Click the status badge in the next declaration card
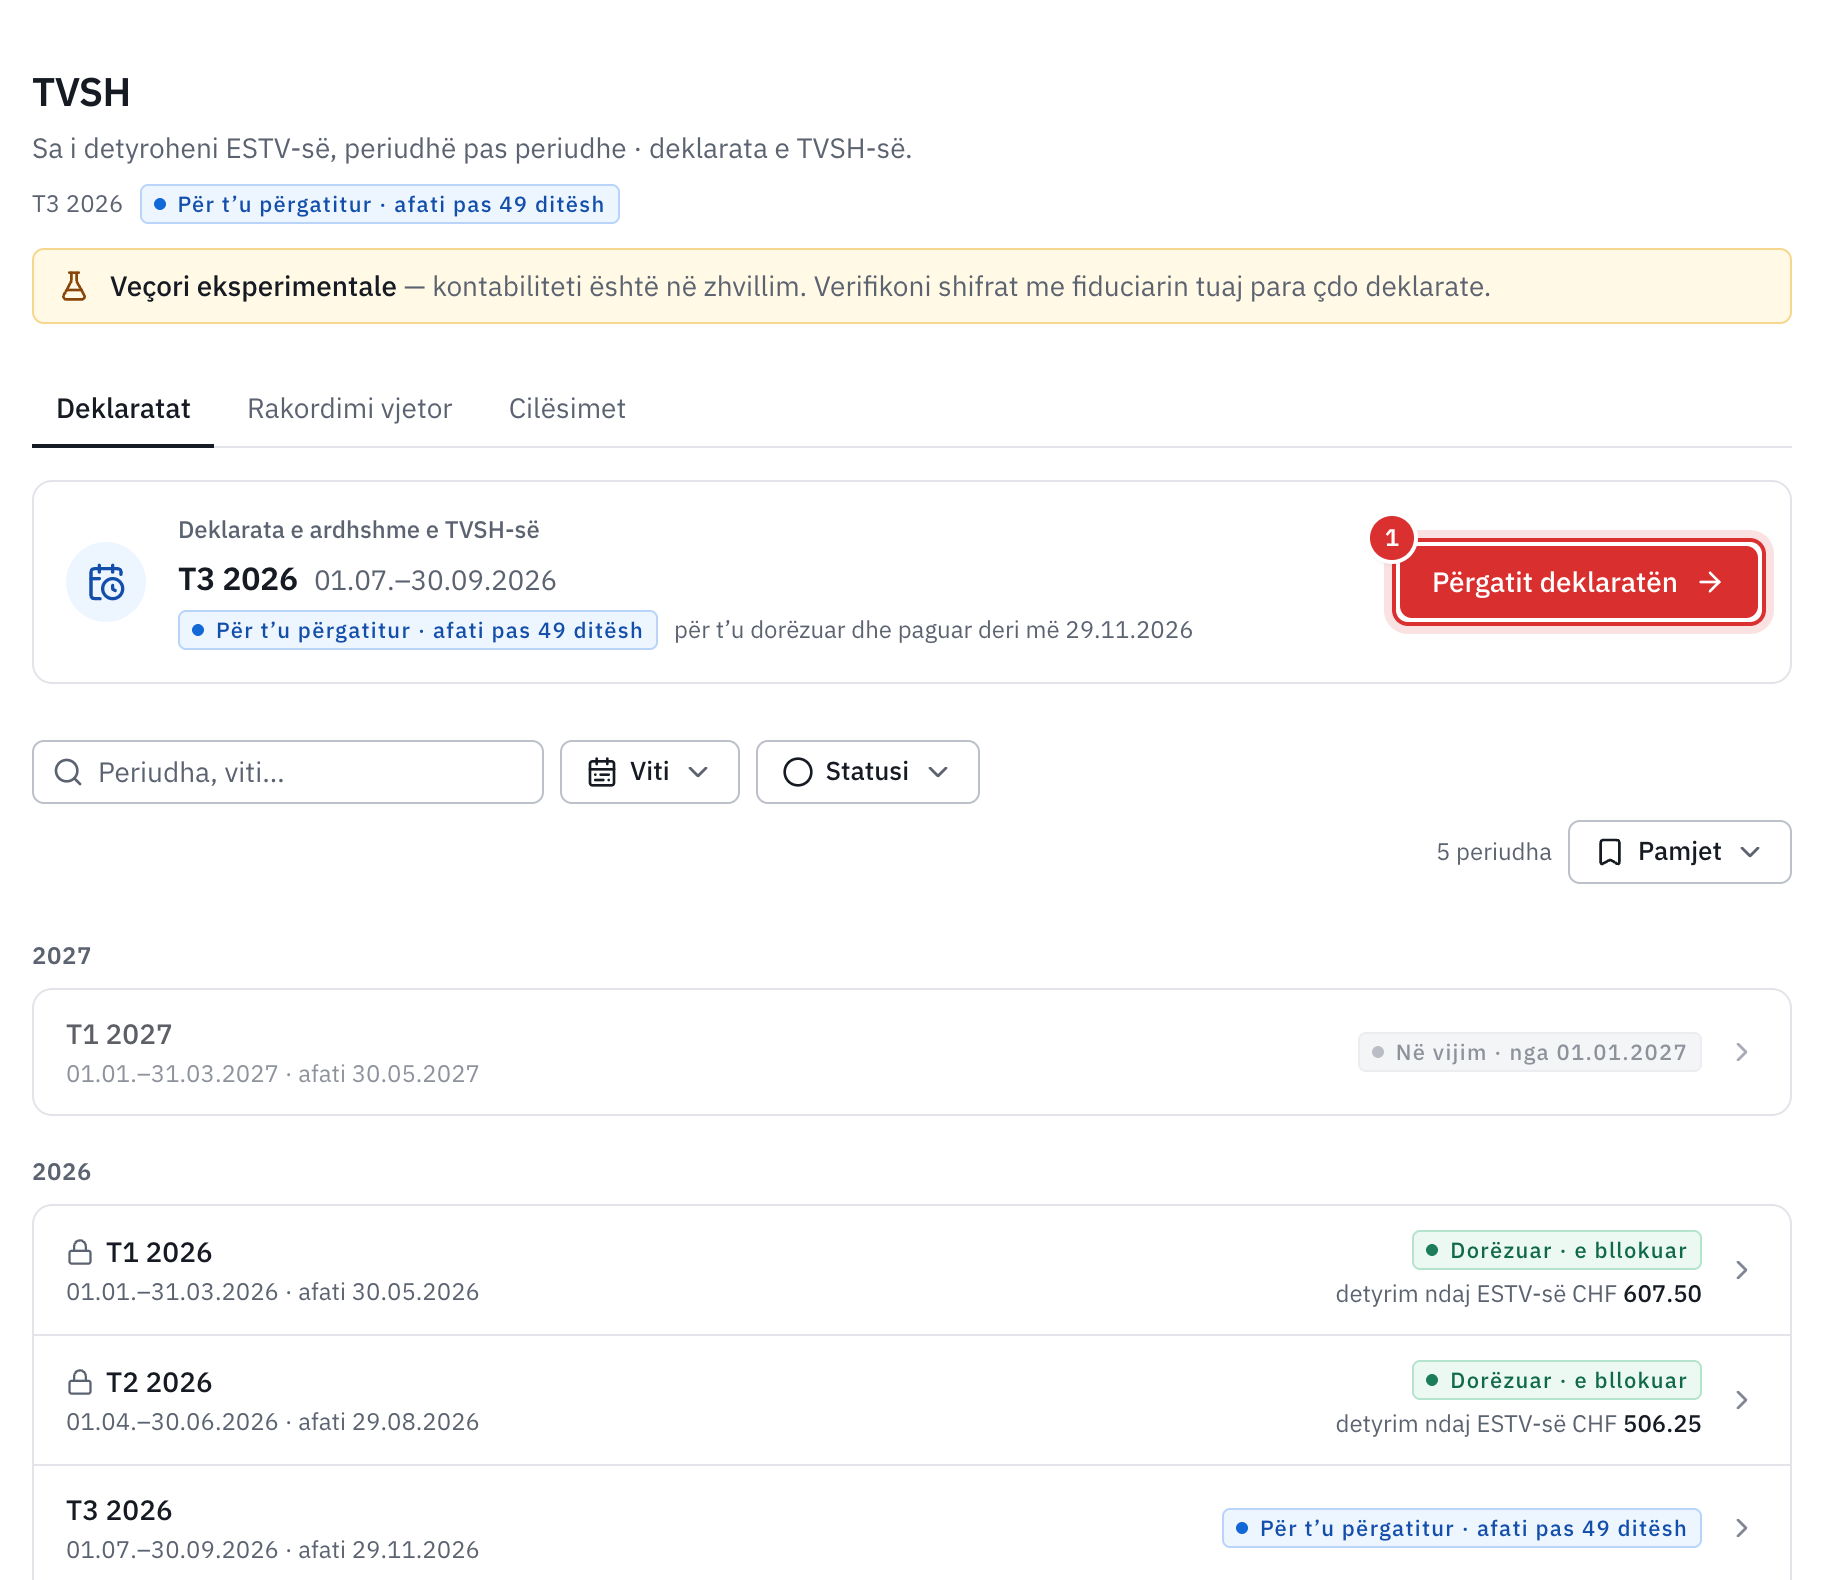 (418, 630)
